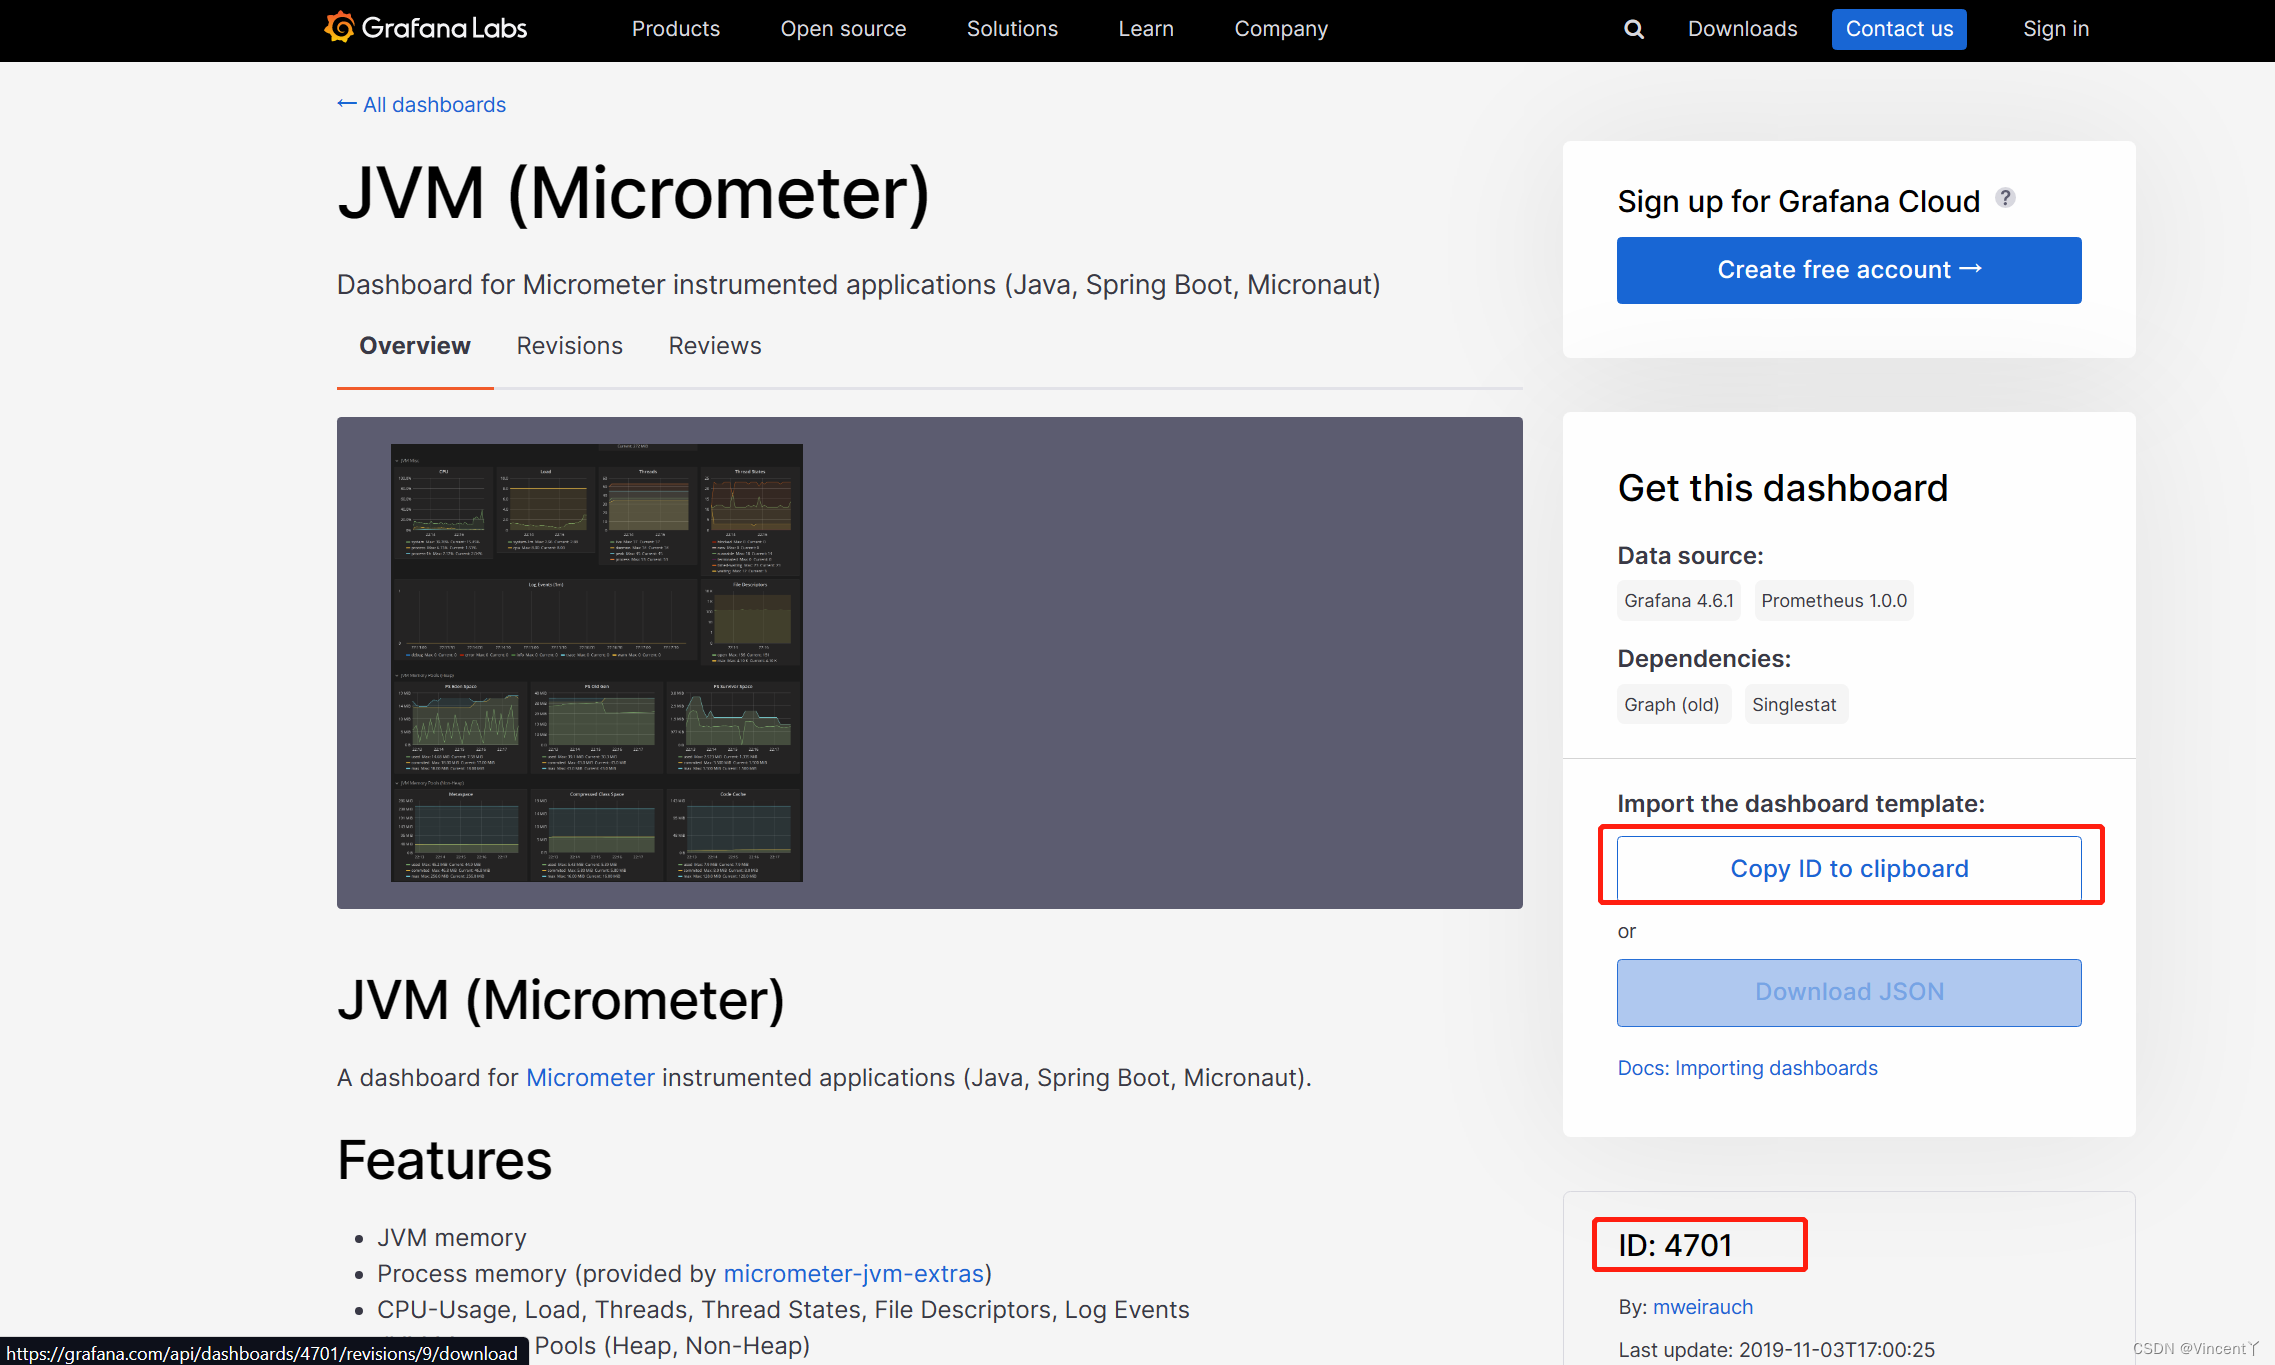
Task: Open the Learn menu
Action: click(x=1146, y=29)
